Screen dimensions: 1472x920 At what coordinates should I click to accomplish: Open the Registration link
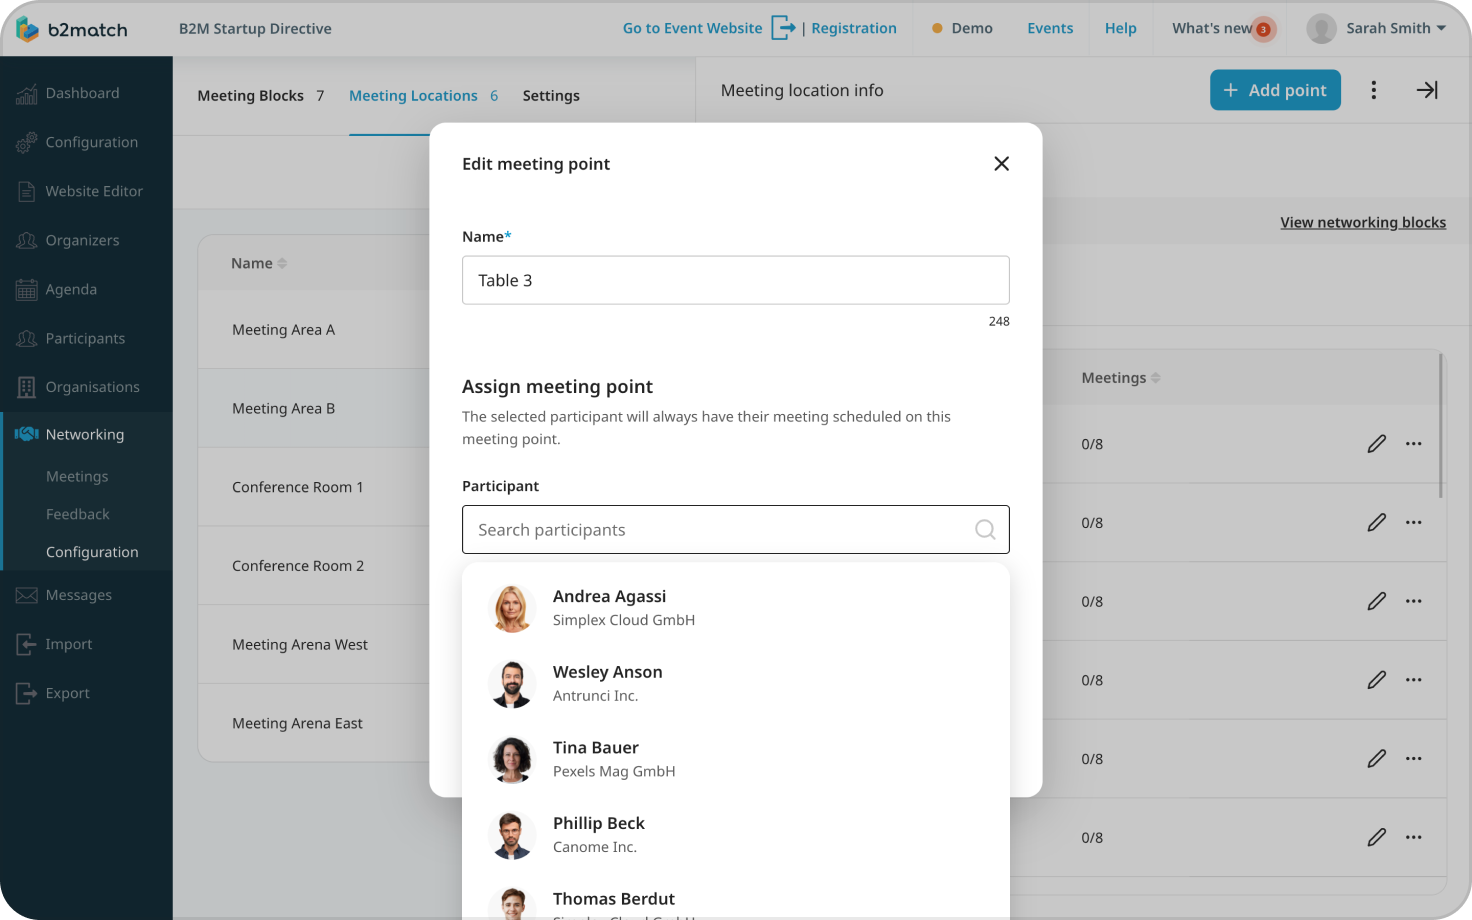(x=854, y=28)
